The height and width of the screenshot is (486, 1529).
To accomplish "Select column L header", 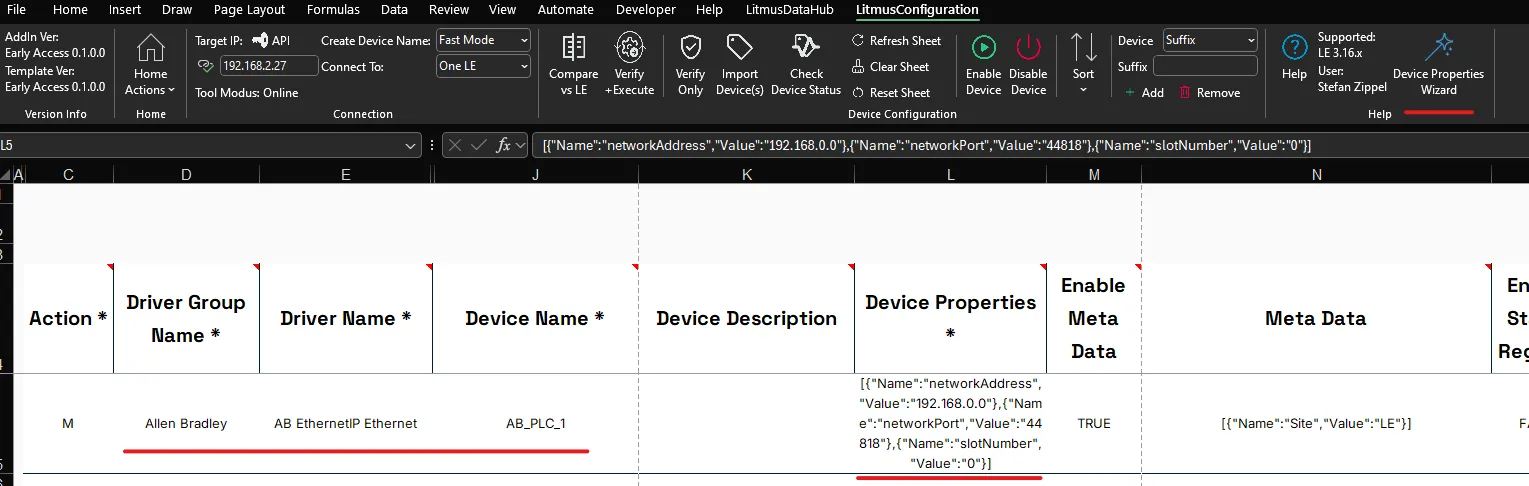I will [x=950, y=175].
